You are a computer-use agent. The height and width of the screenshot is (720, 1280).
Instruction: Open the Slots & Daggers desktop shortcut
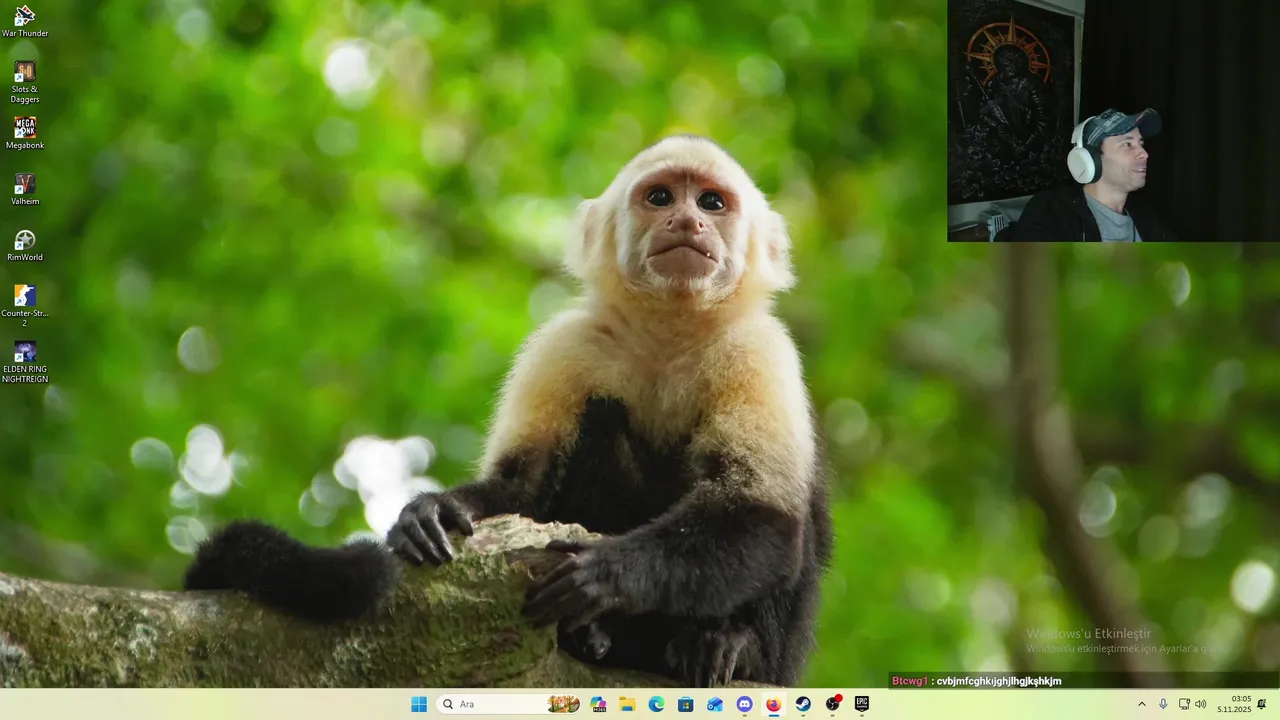25,82
